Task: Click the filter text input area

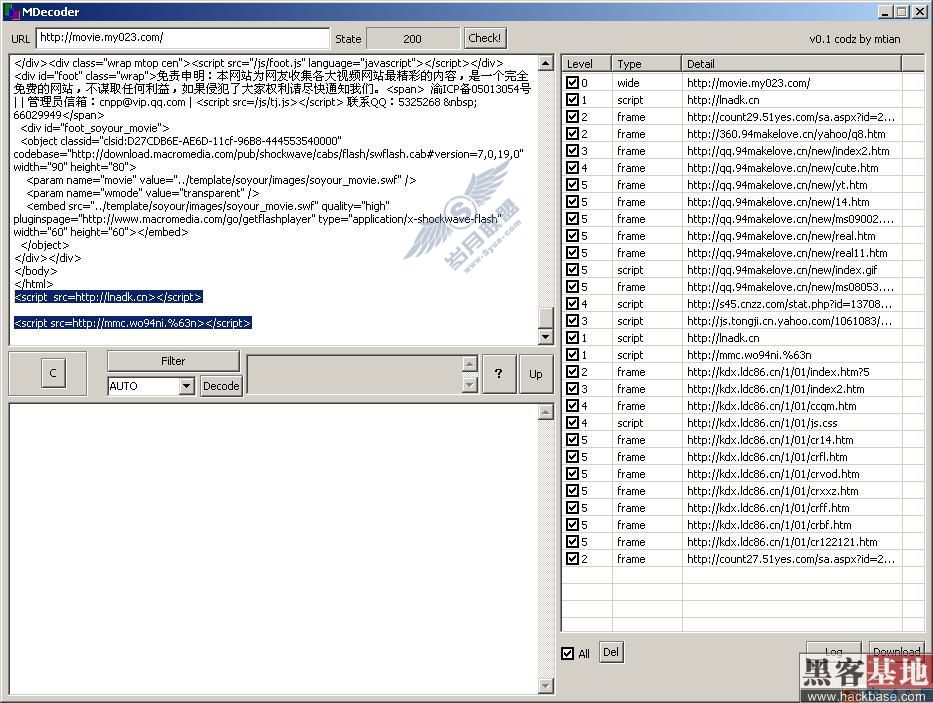Action: [x=355, y=374]
